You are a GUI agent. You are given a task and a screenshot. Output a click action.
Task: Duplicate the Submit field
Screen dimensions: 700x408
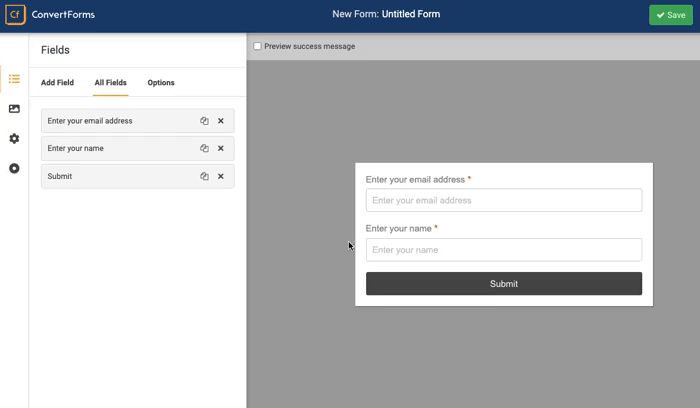204,177
